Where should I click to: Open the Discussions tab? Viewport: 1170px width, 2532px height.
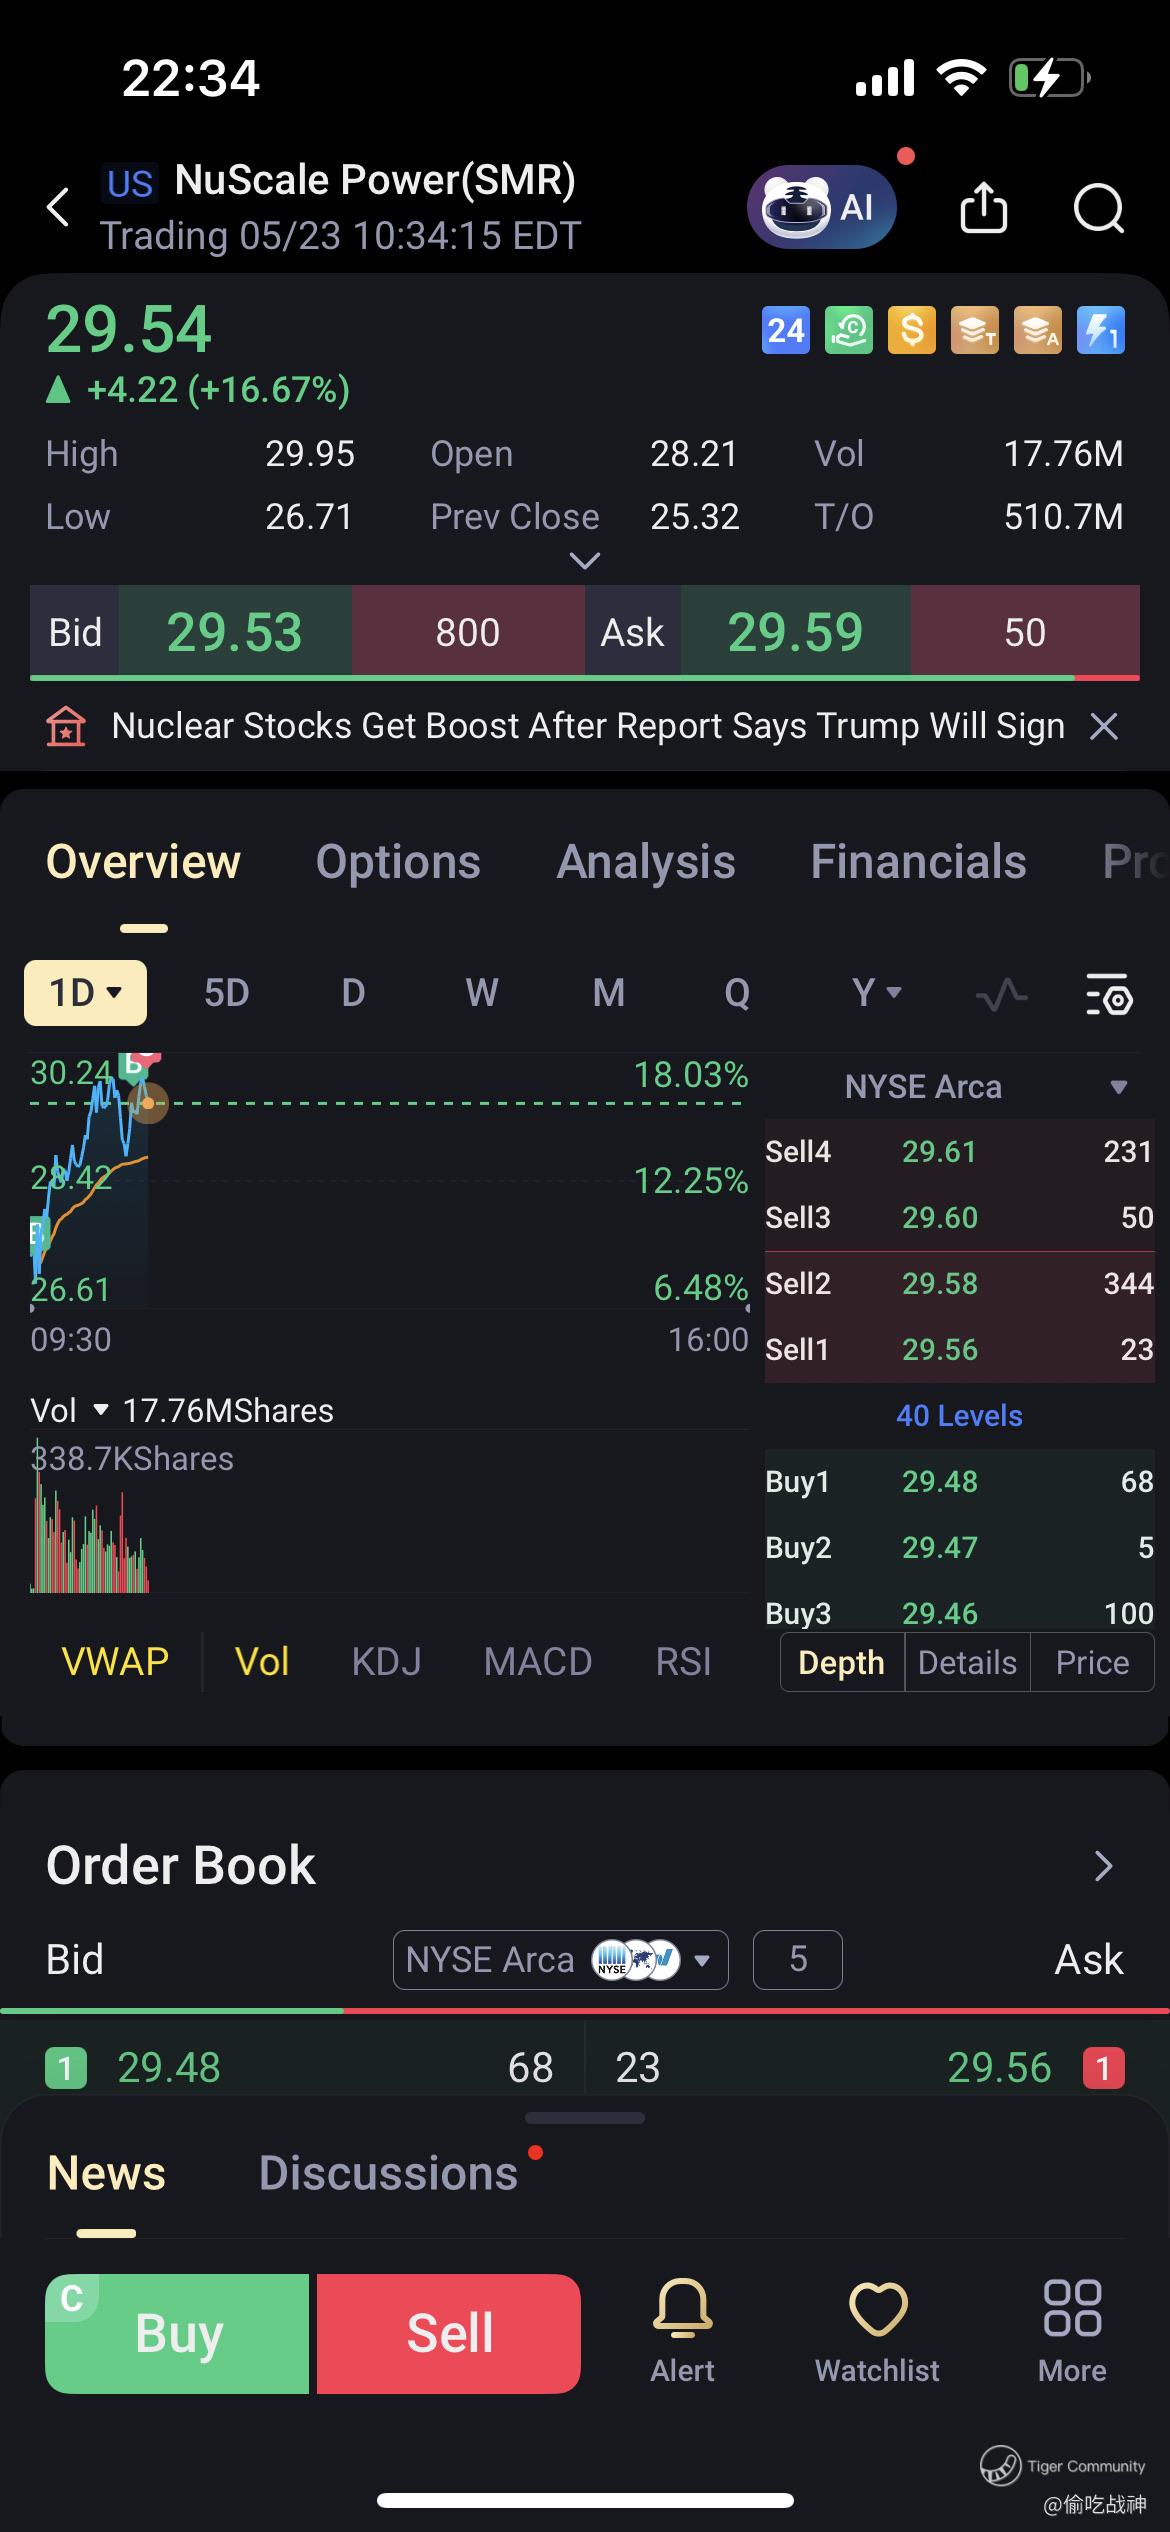[x=388, y=2173]
